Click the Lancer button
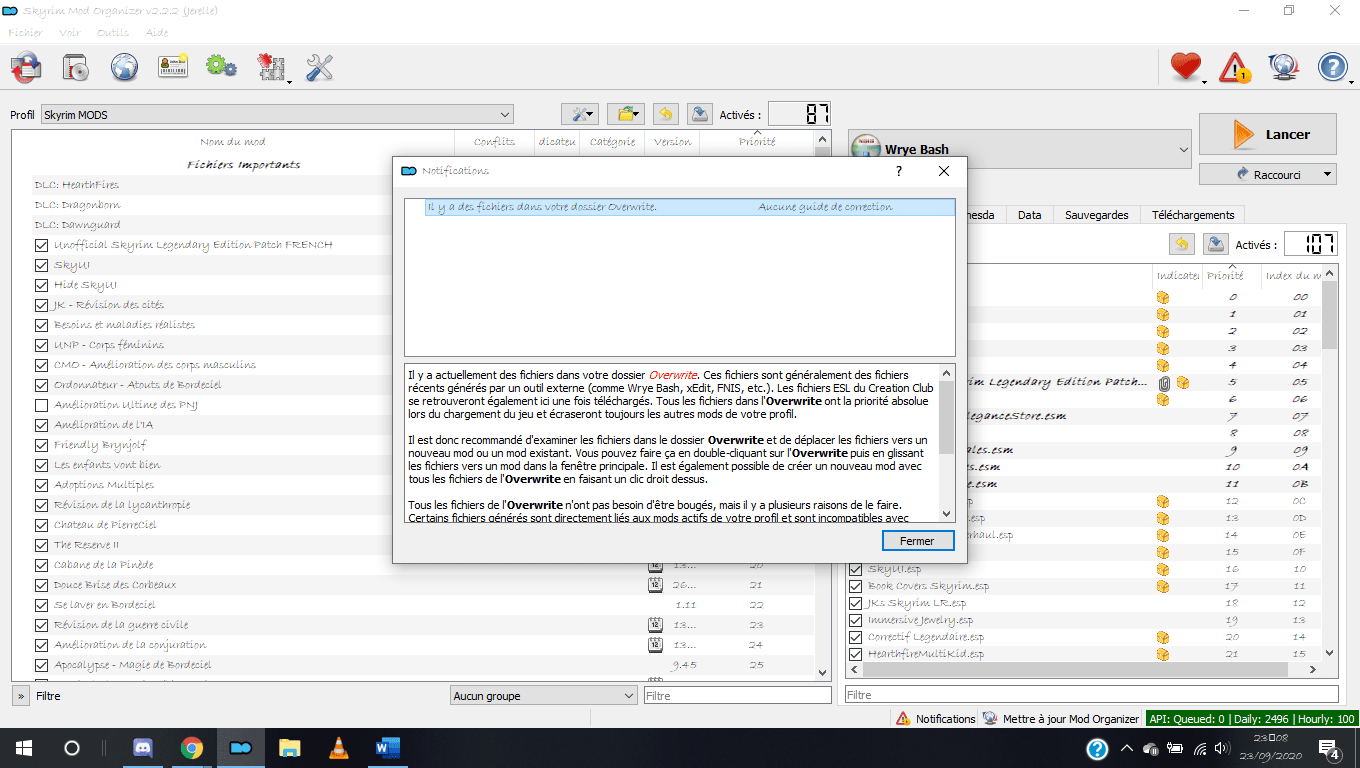This screenshot has width=1360, height=768. pyautogui.click(x=1268, y=134)
